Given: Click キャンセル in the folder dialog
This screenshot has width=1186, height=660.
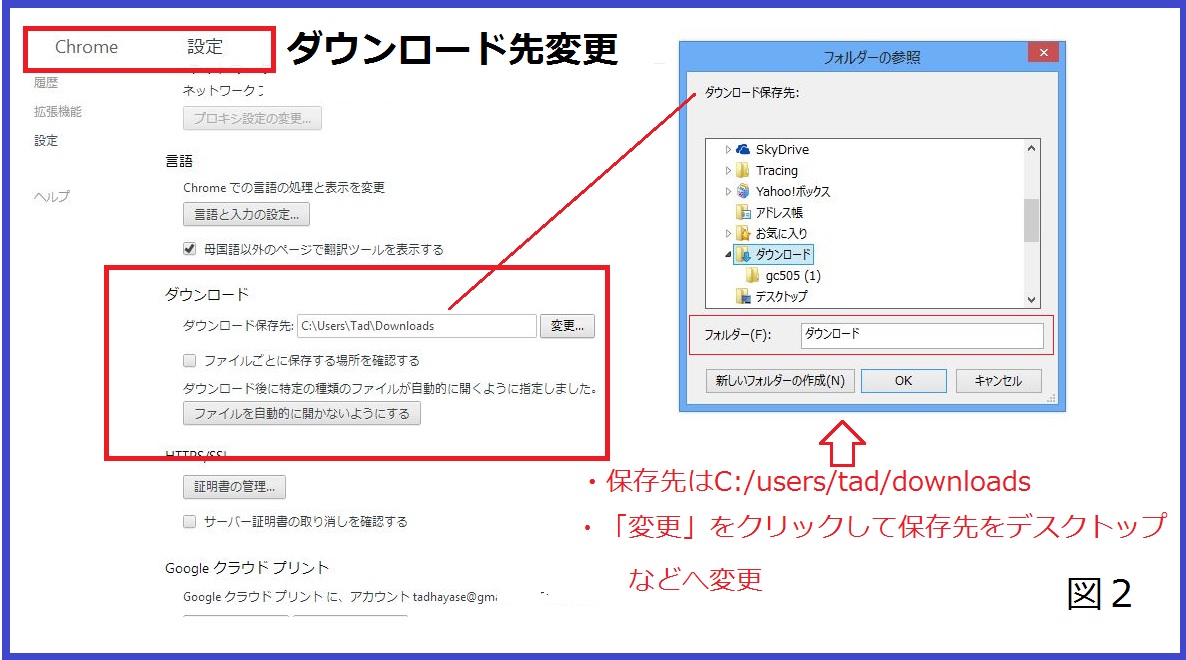Looking at the screenshot, I should coord(998,380).
